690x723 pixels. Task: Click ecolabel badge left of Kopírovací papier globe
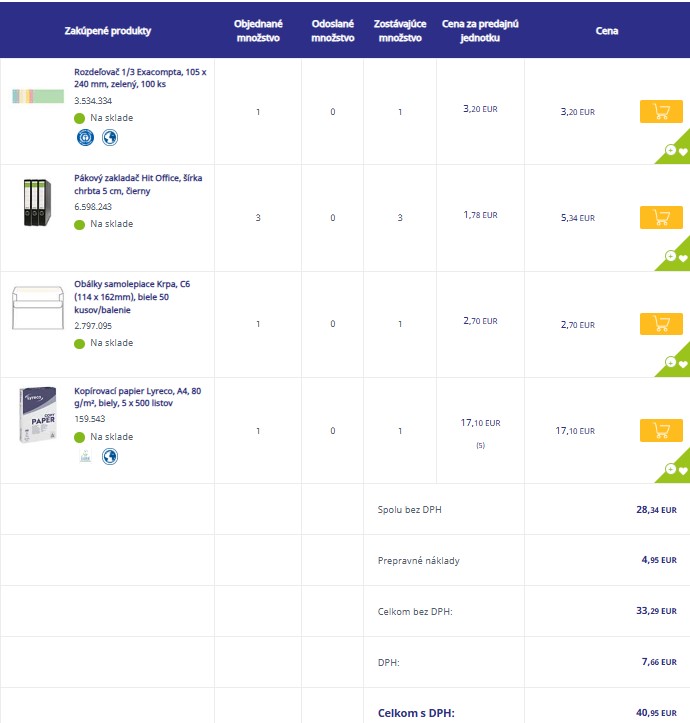click(85, 456)
